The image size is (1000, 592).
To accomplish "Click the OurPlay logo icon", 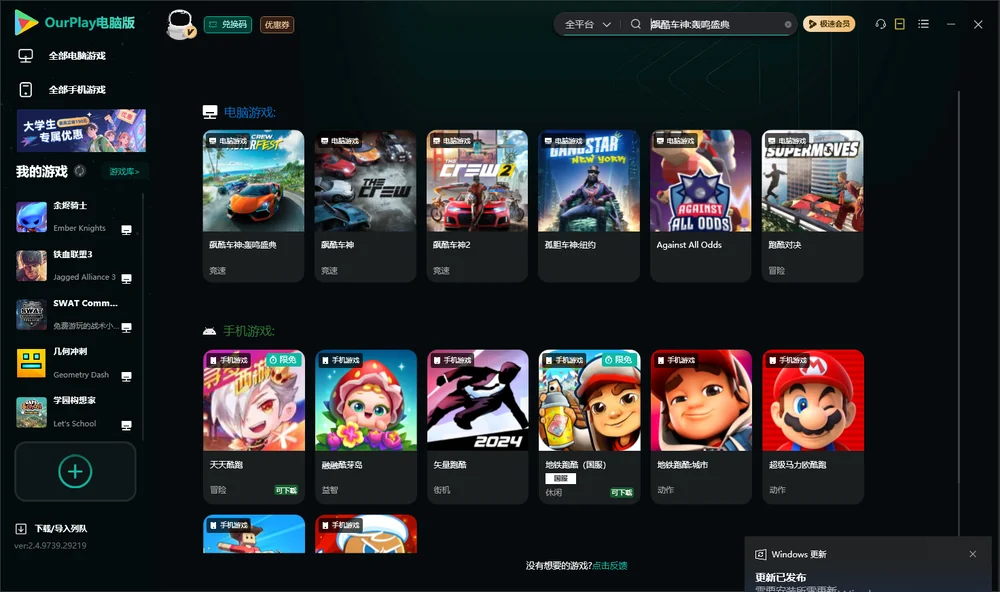I will (x=26, y=23).
